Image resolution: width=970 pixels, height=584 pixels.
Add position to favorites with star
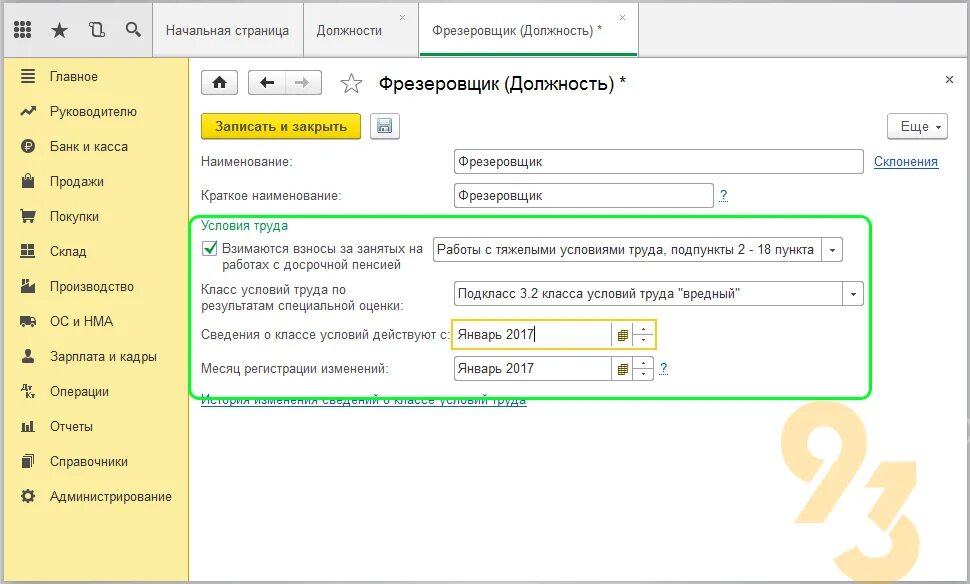click(351, 83)
